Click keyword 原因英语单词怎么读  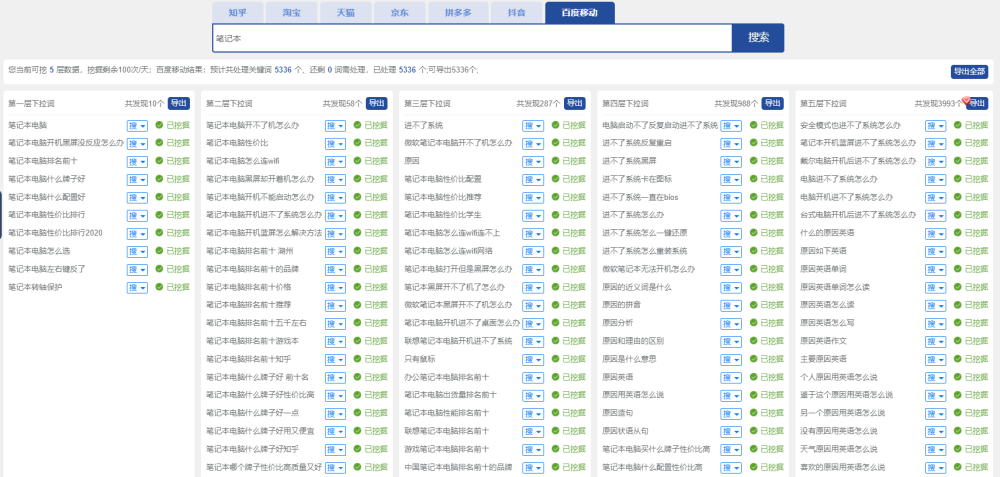(x=835, y=287)
